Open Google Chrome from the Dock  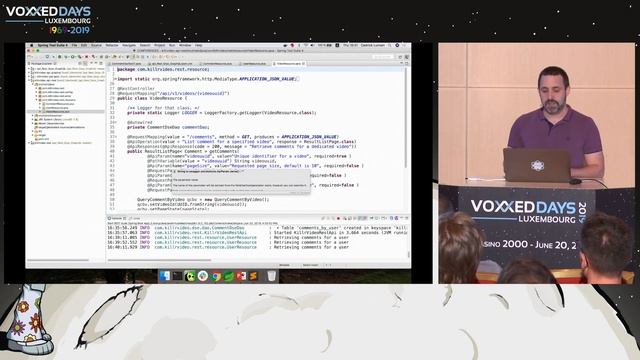pos(216,276)
